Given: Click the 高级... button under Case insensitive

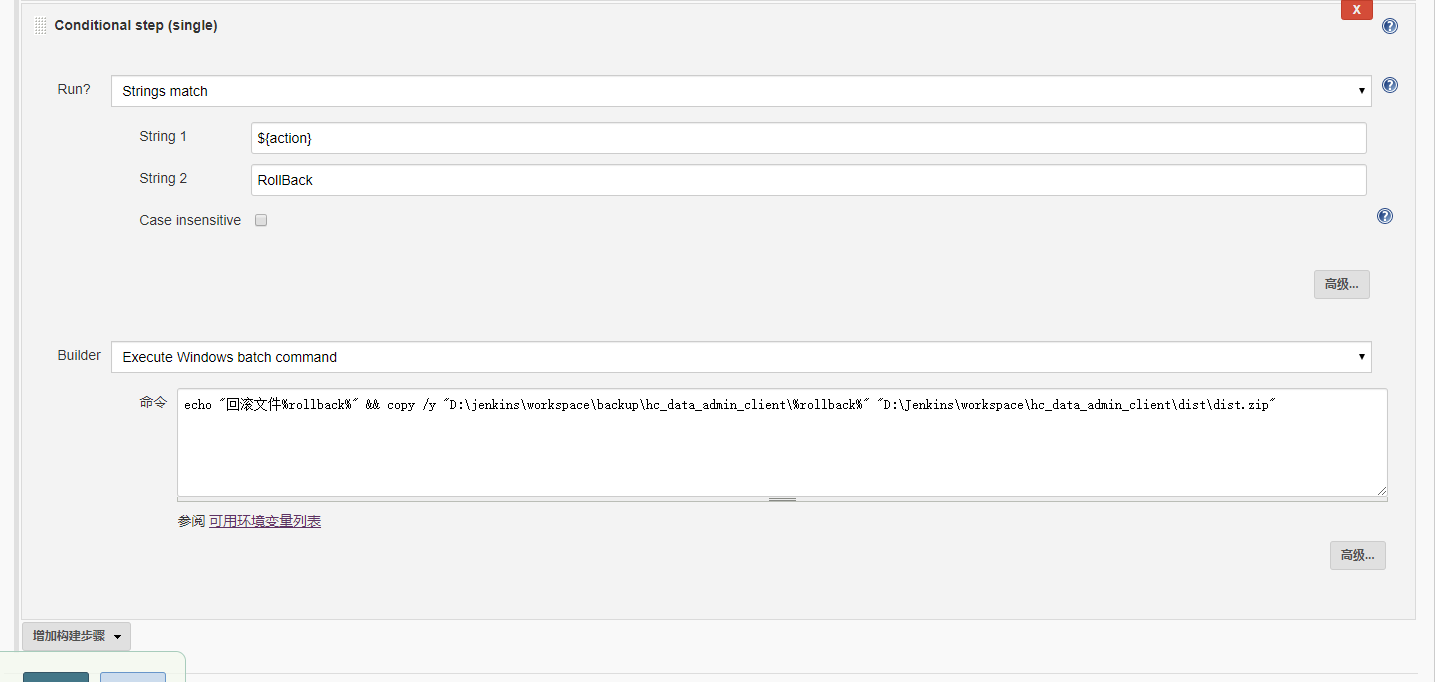Looking at the screenshot, I should pyautogui.click(x=1341, y=284).
